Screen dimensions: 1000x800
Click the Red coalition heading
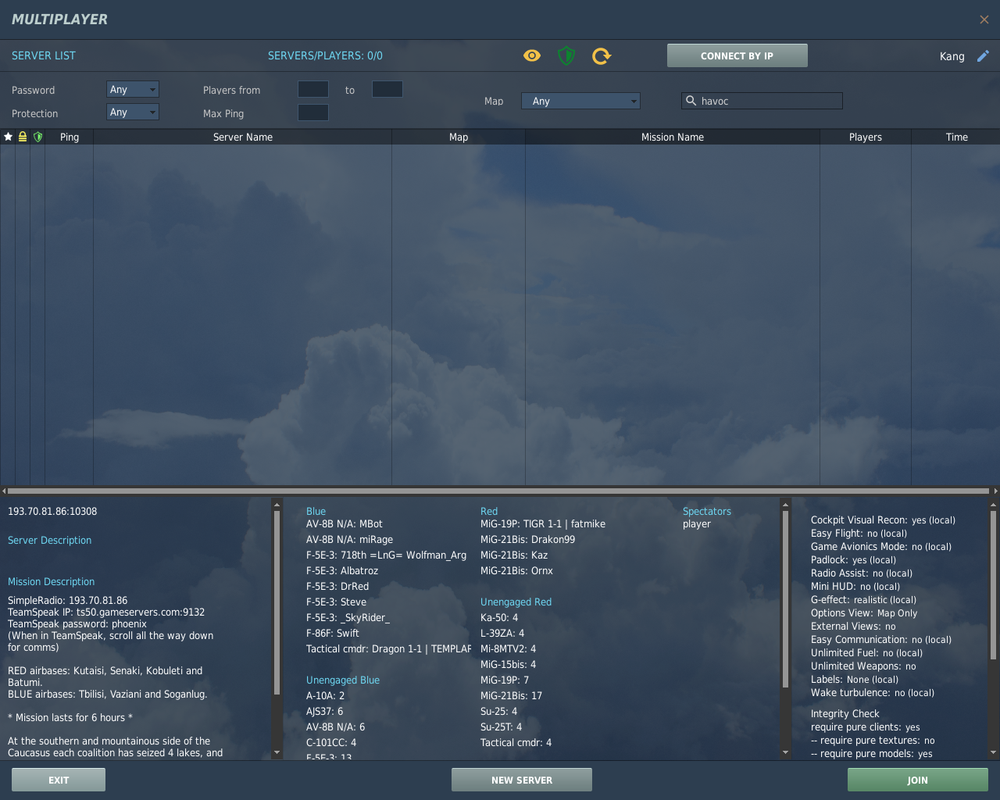(489, 512)
